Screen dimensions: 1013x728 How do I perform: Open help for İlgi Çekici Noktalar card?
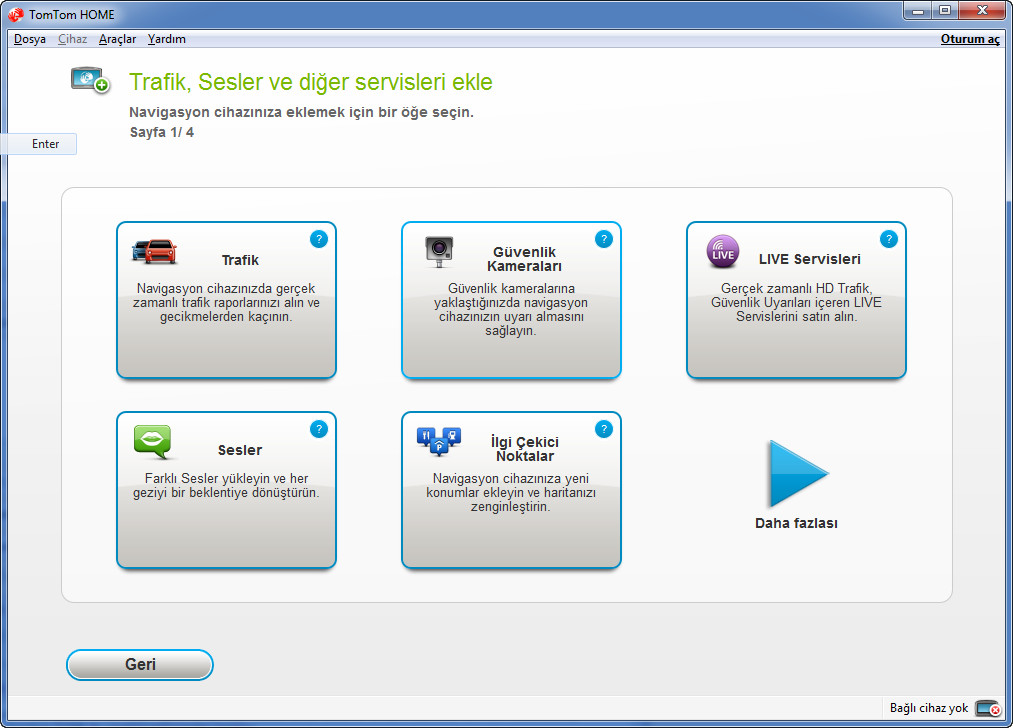coord(603,429)
